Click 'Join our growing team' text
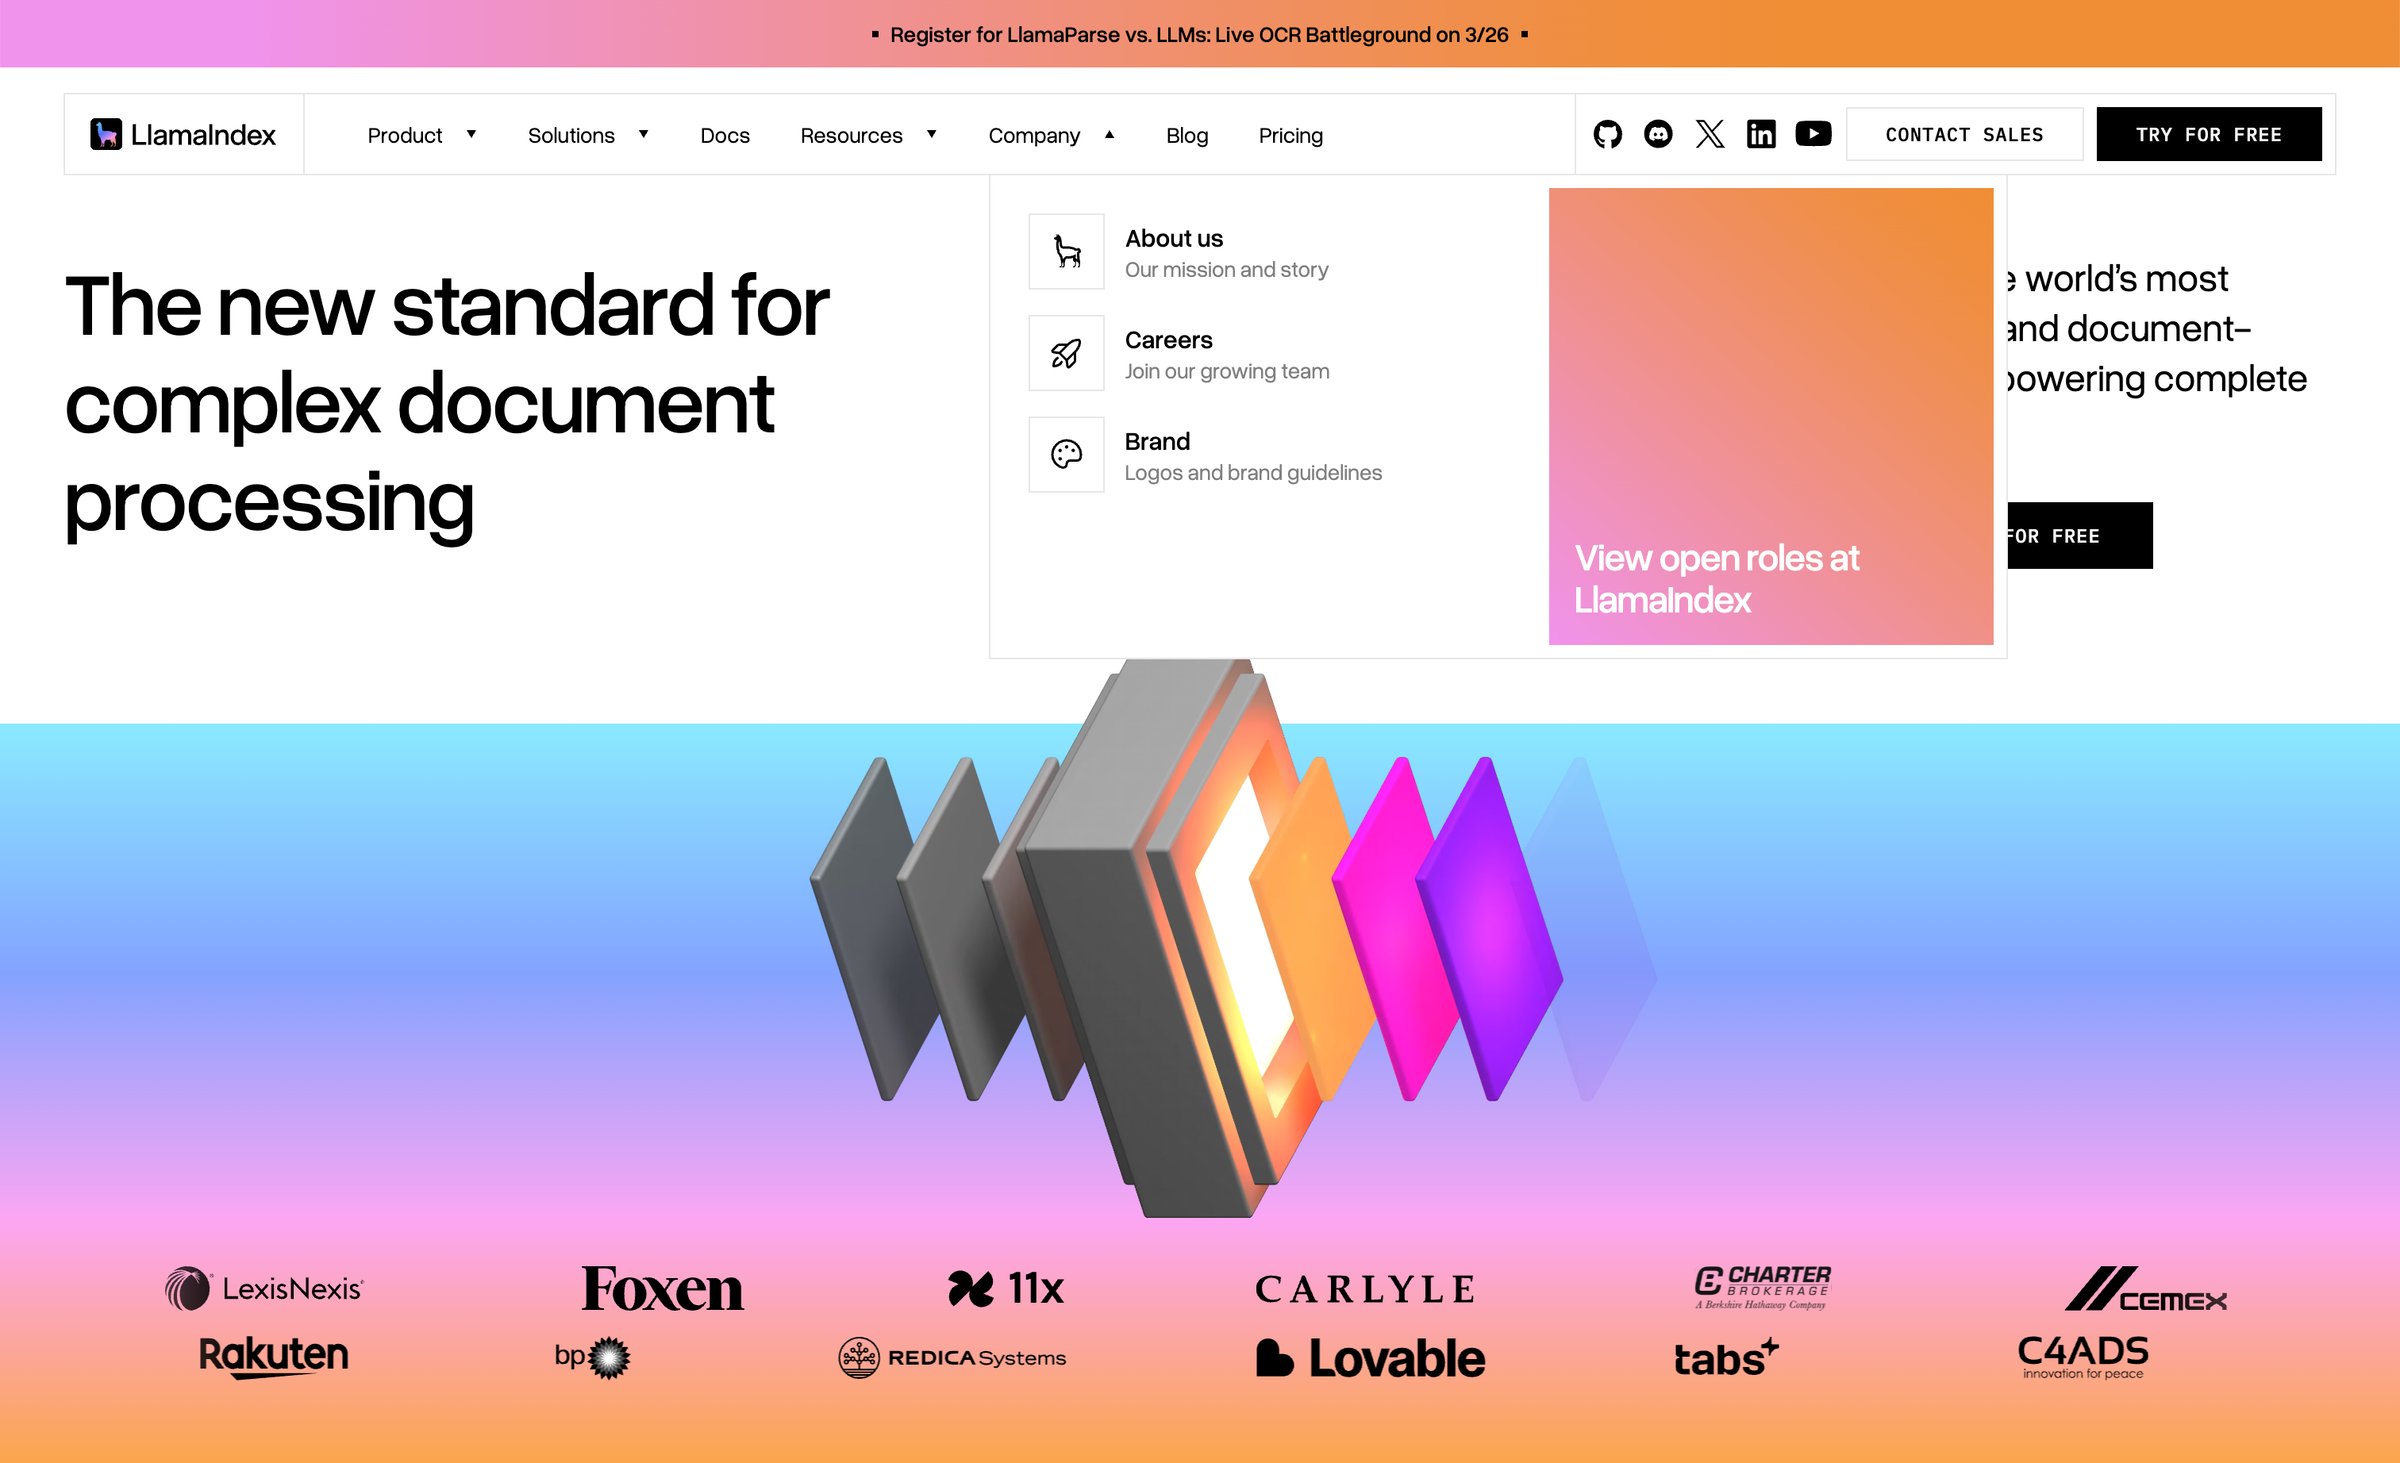The width and height of the screenshot is (2400, 1463). tap(1227, 371)
